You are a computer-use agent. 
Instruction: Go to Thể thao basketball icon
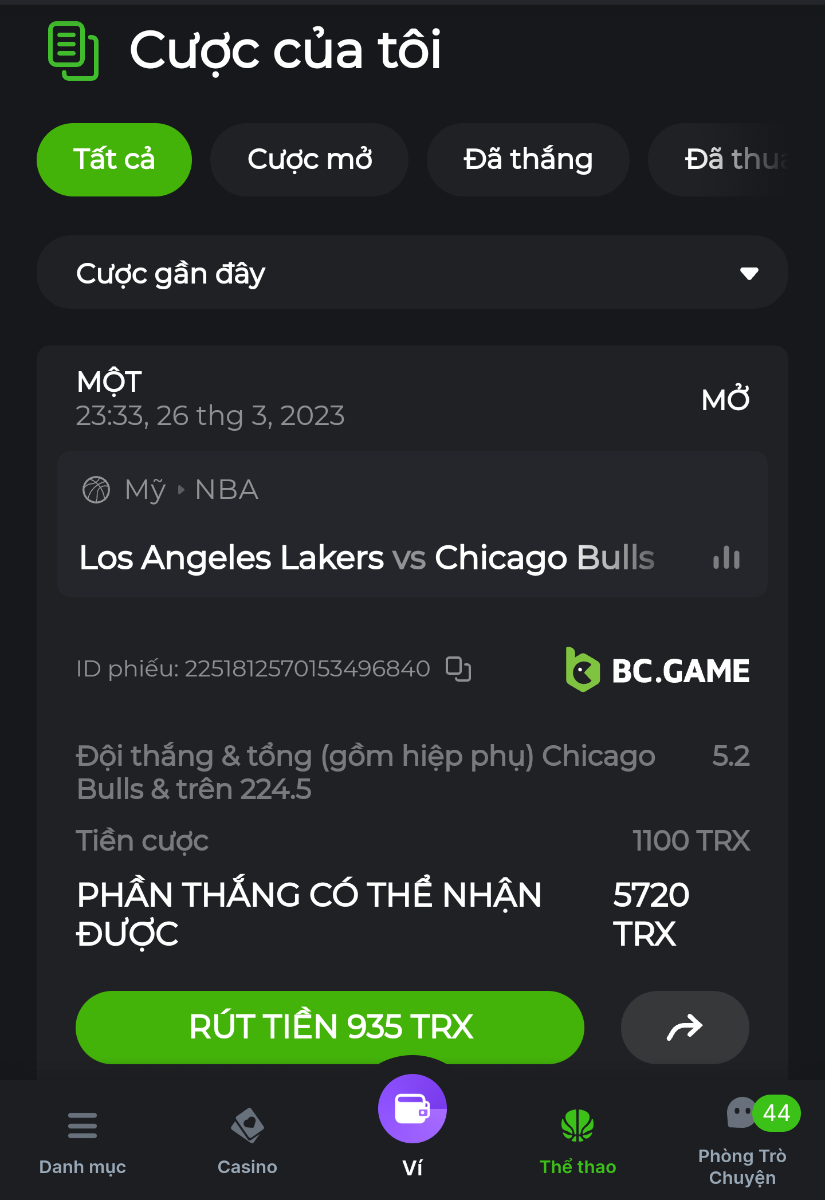coord(577,1126)
